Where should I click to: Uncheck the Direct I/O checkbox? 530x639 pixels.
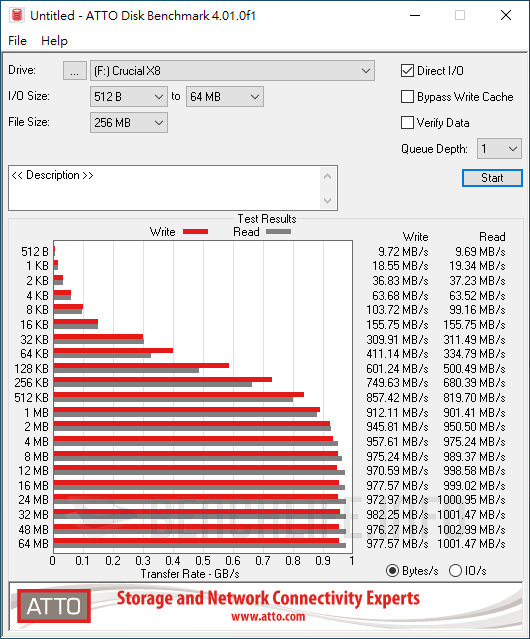pyautogui.click(x=407, y=71)
